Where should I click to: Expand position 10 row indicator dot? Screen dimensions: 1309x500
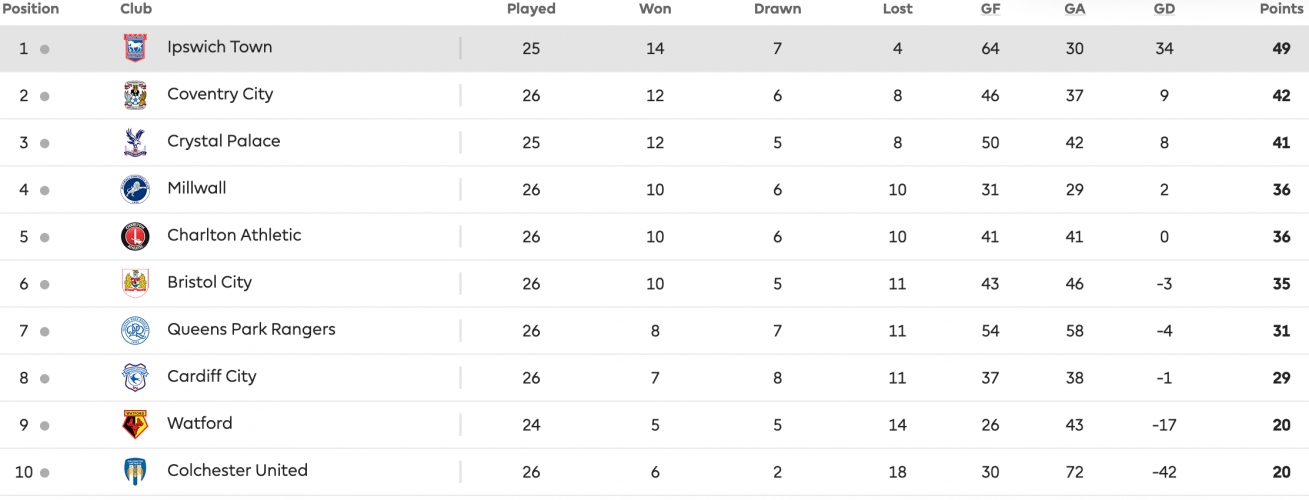(45, 472)
